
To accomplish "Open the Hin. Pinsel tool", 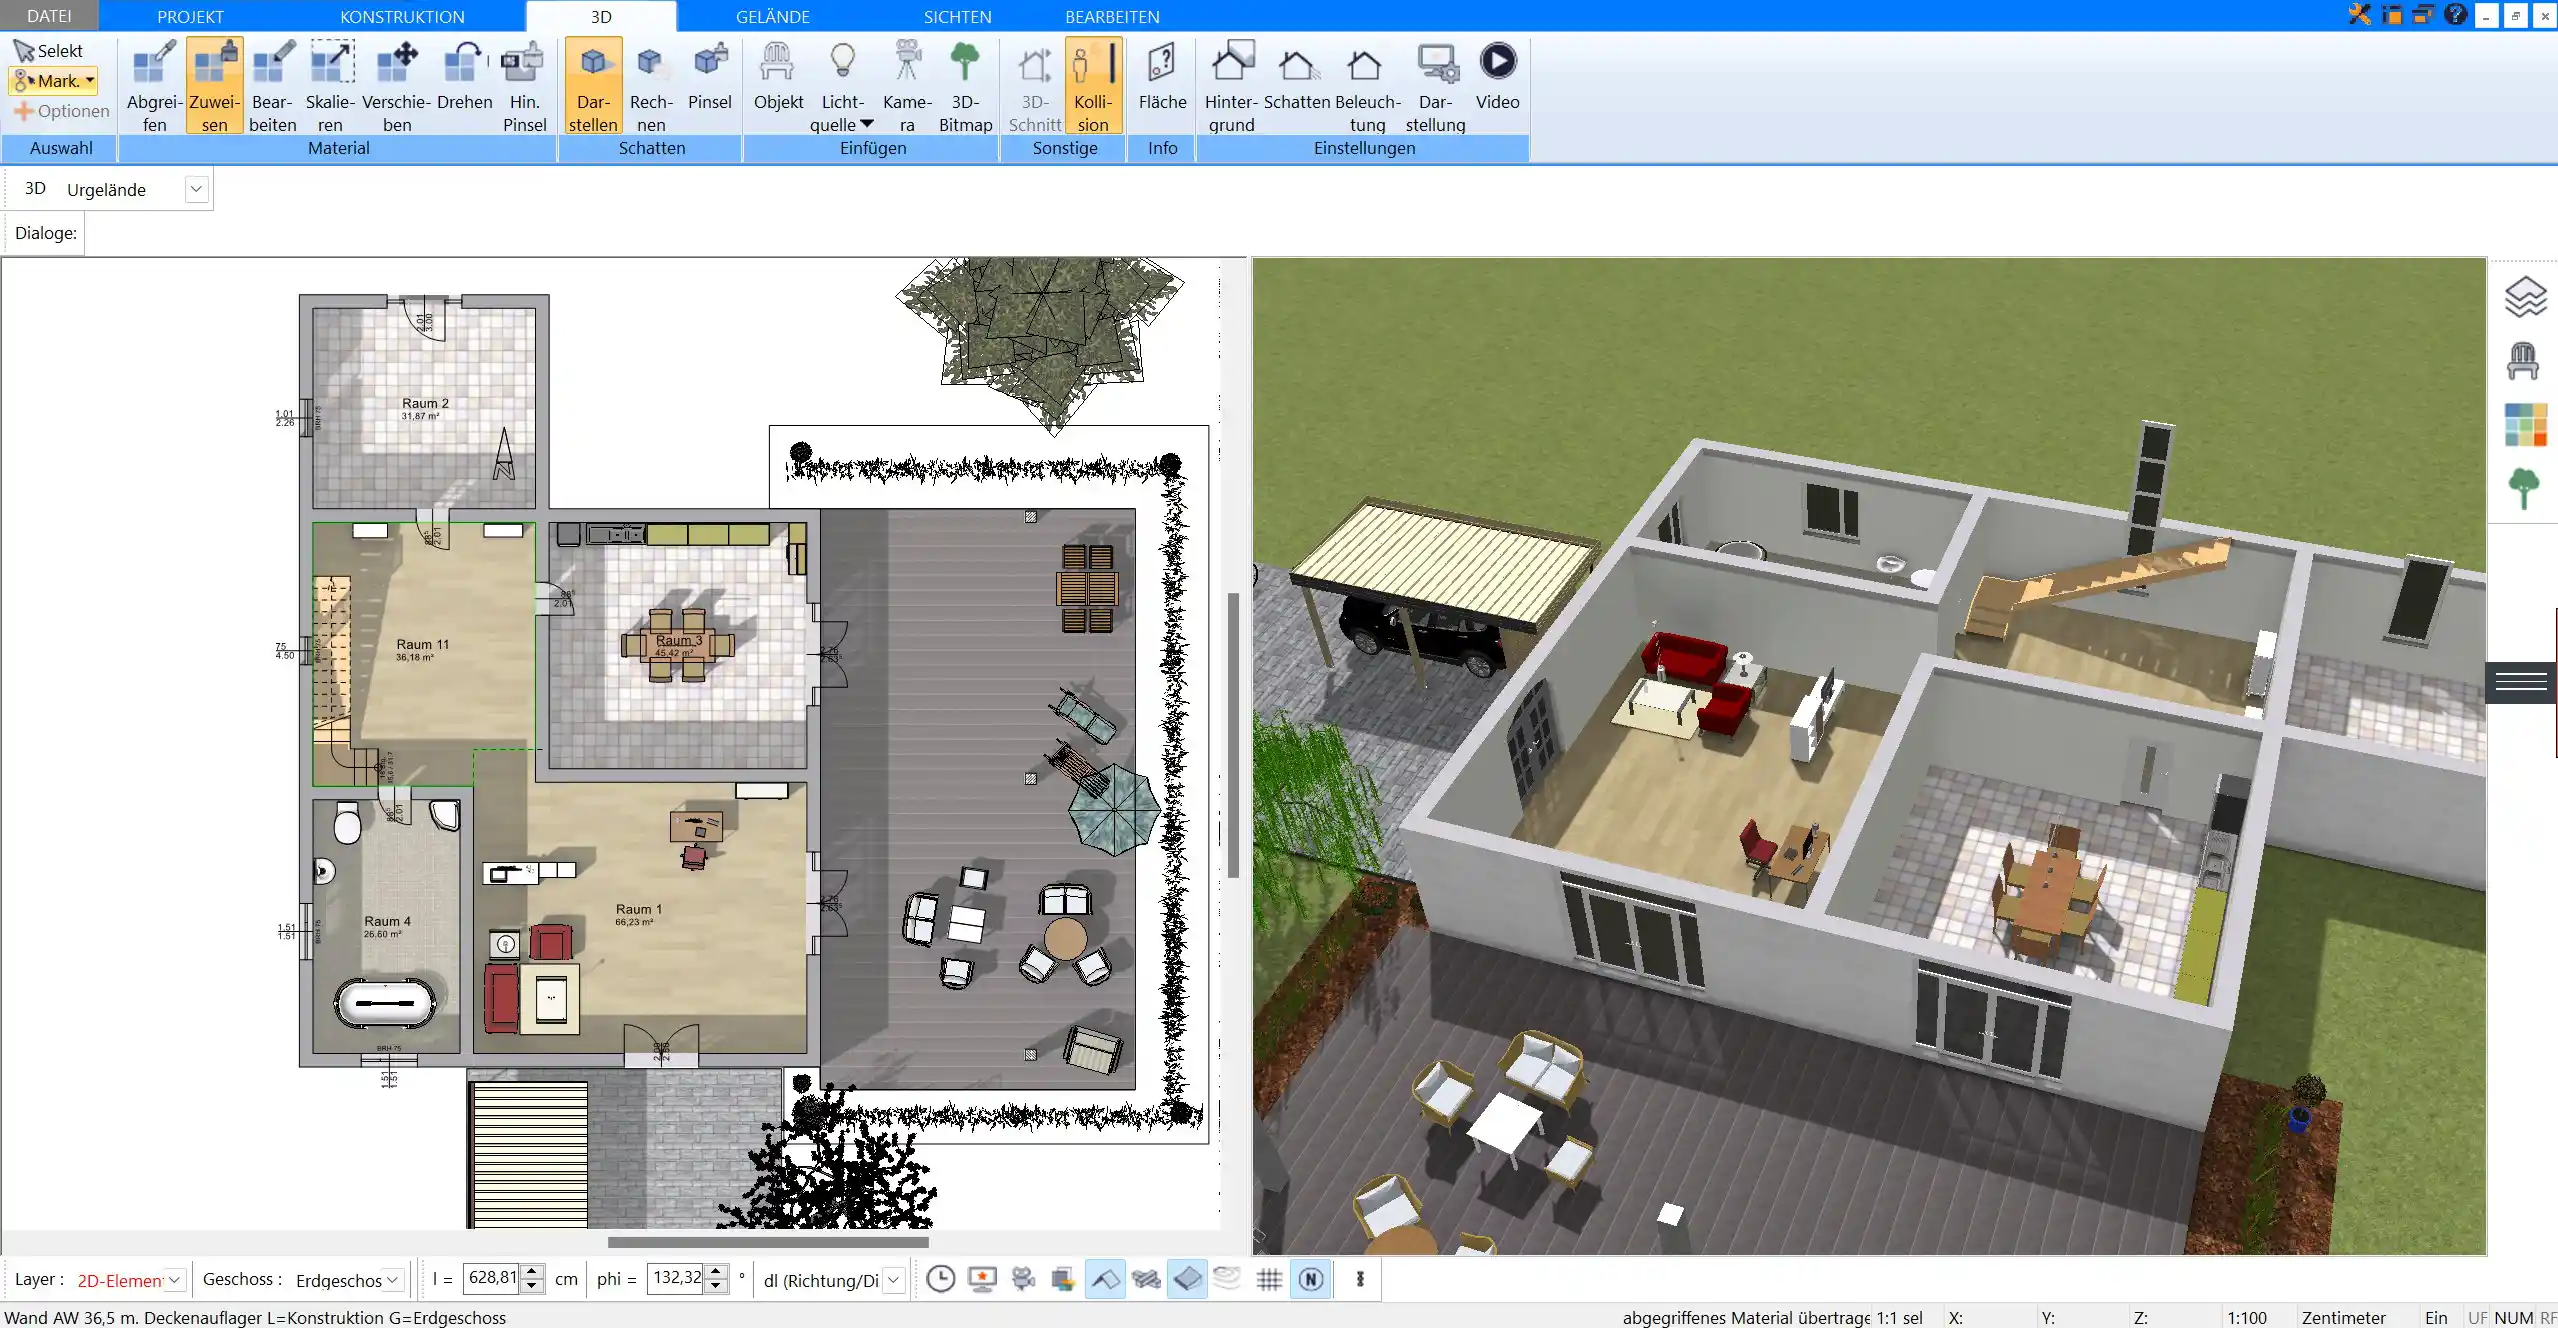I will (x=524, y=86).
